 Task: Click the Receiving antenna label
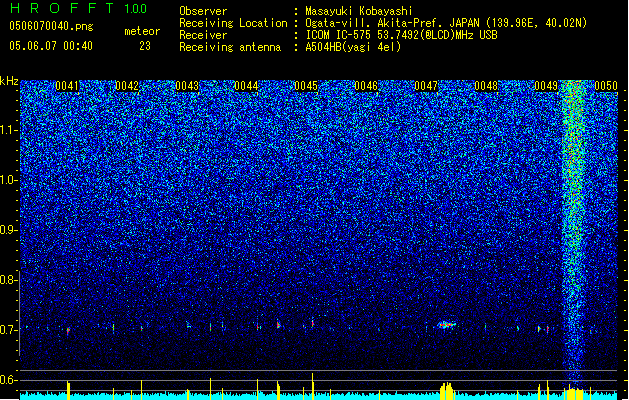tap(230, 47)
